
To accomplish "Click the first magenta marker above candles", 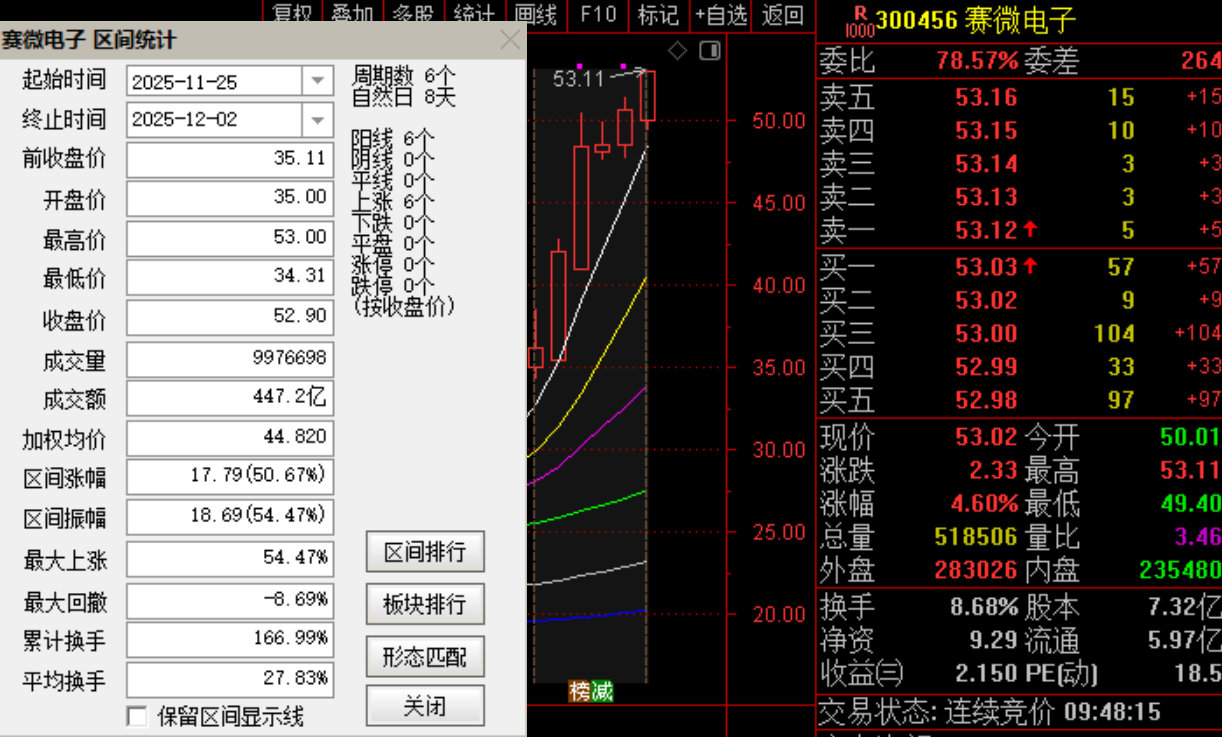I will coord(580,66).
